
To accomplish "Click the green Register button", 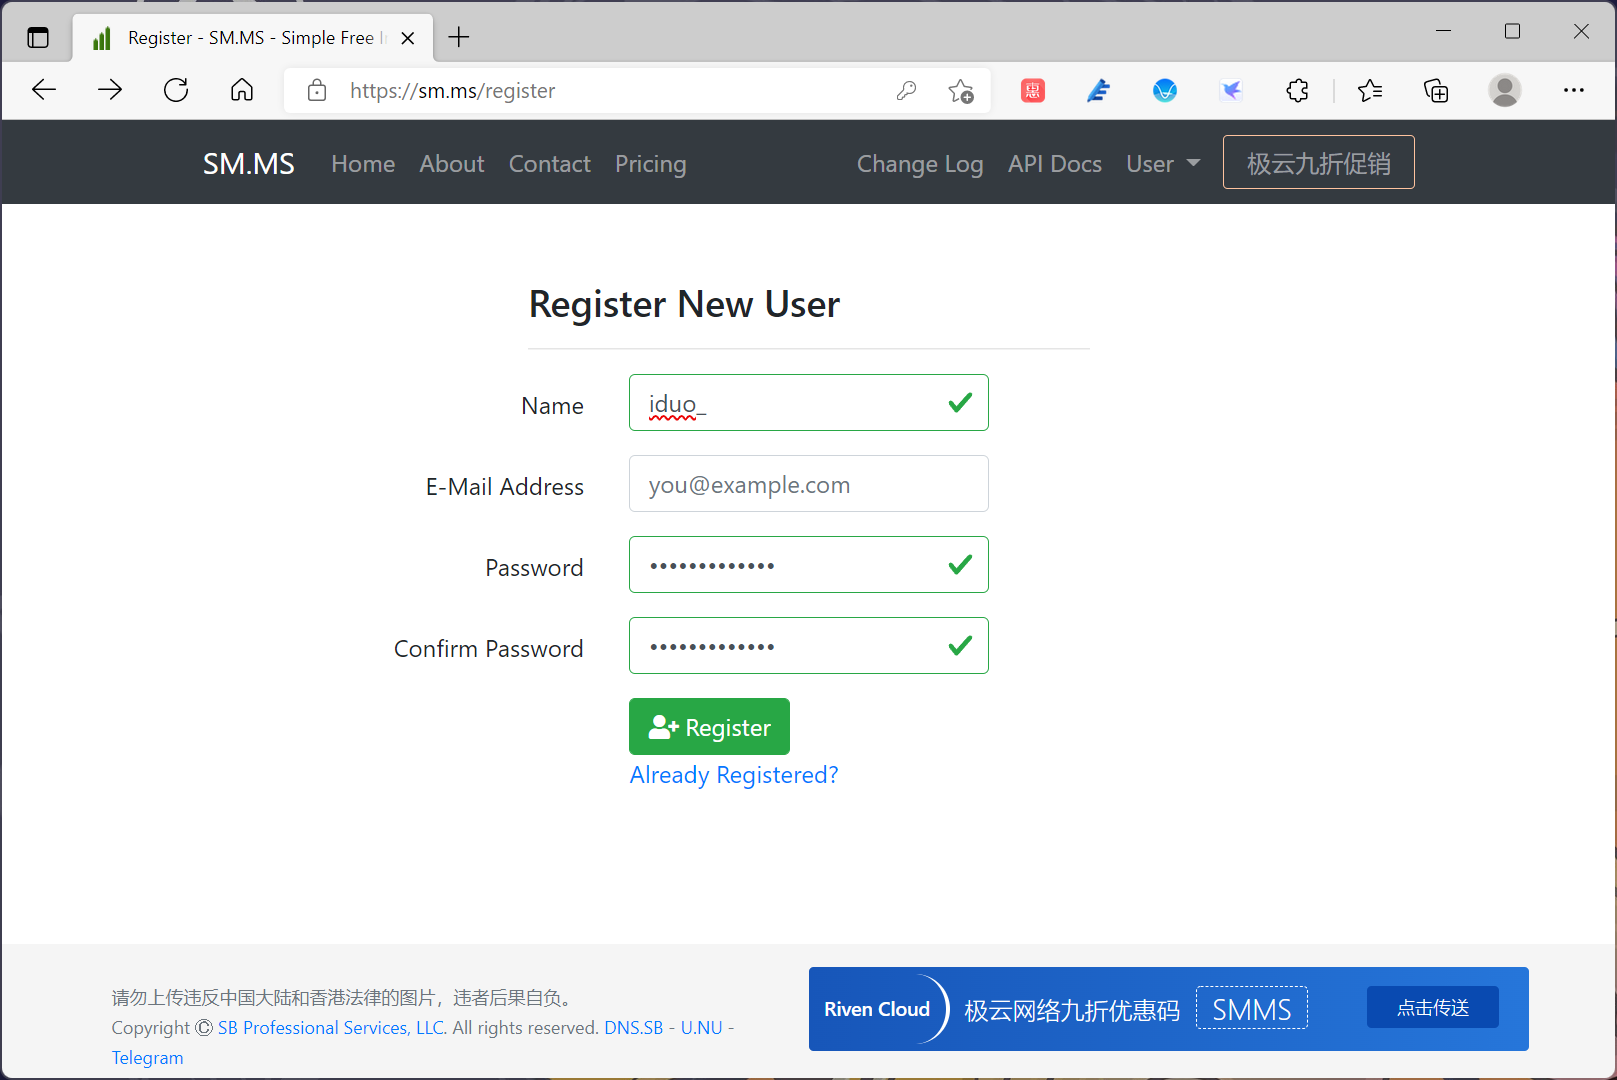I will (x=709, y=726).
